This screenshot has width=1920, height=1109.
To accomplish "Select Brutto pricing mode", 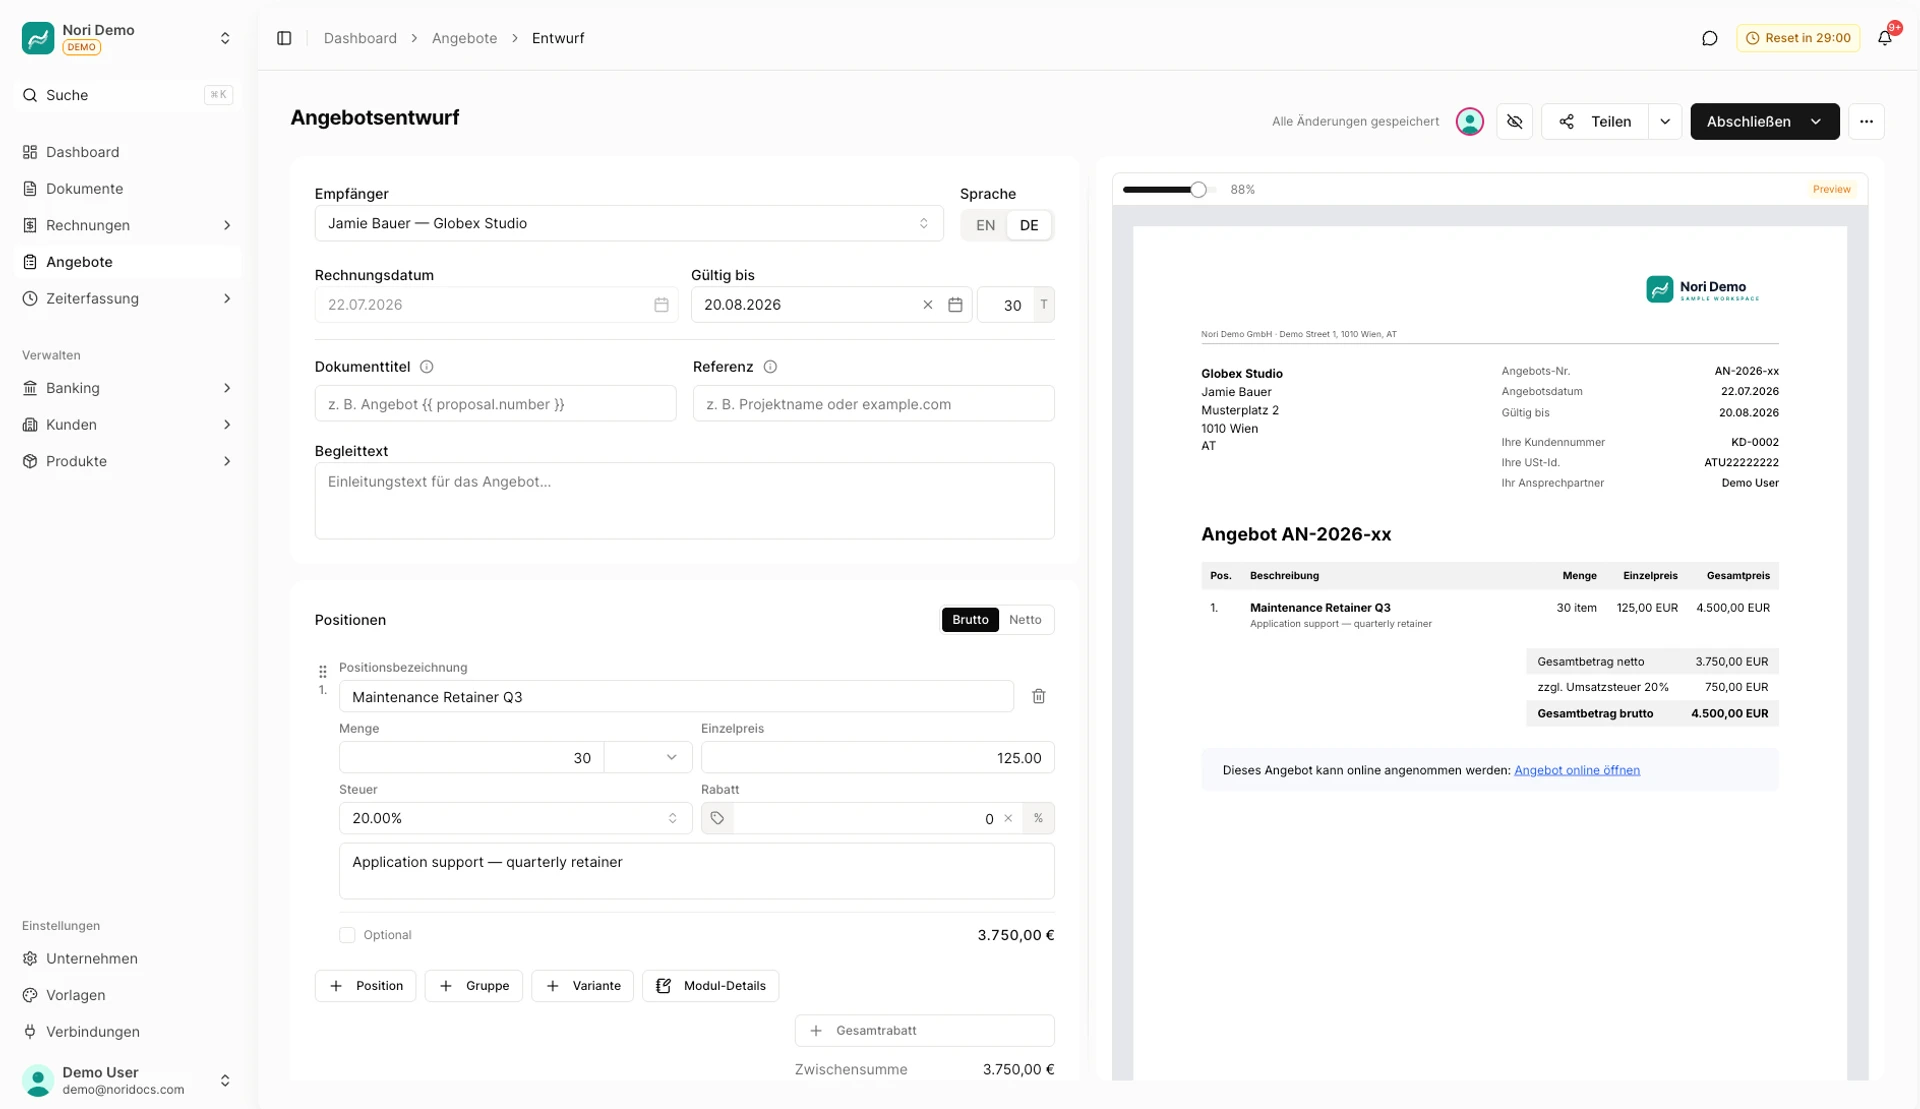I will click(970, 620).
